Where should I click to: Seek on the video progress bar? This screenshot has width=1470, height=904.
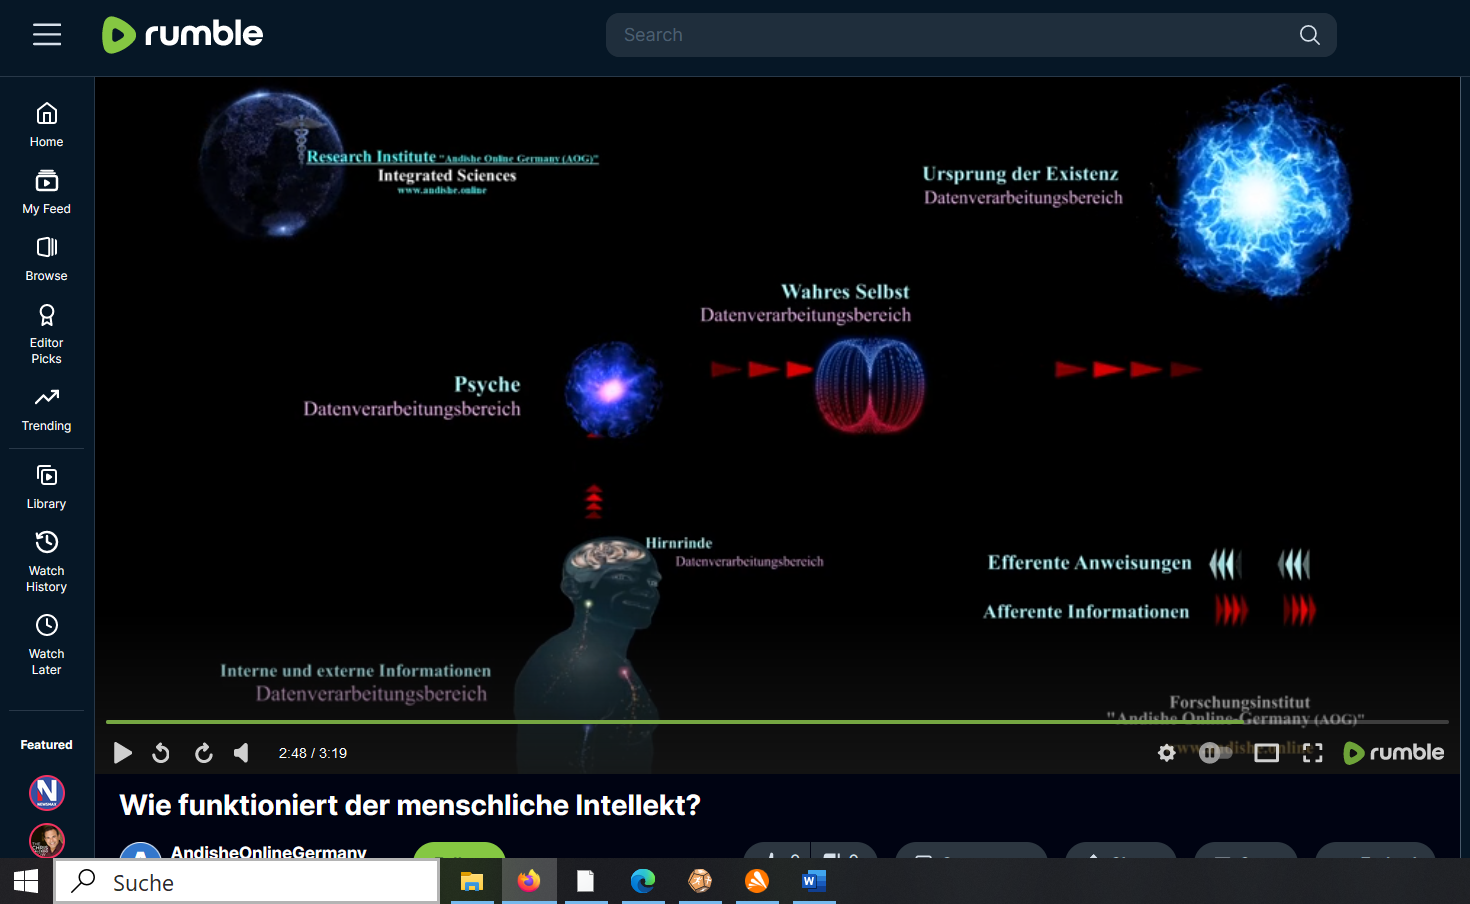pos(777,721)
